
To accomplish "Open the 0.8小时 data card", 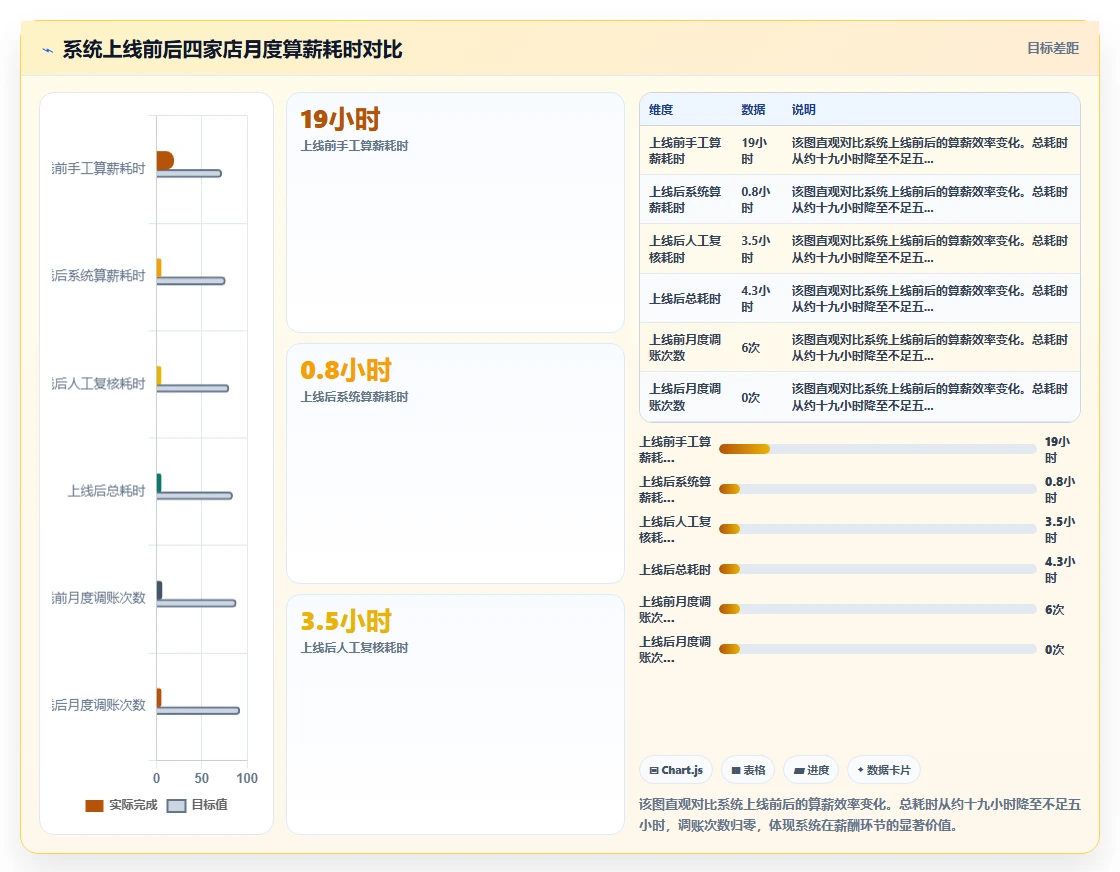I will pos(456,463).
